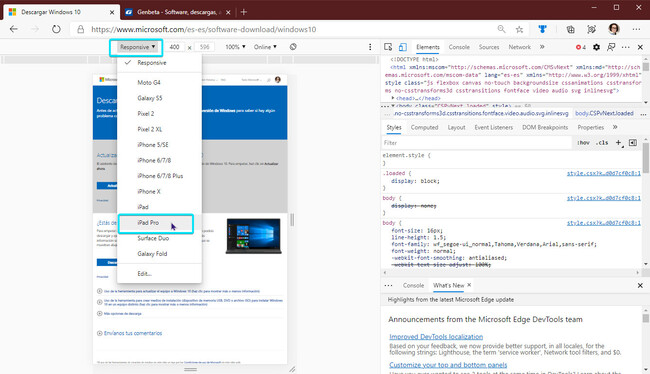Show more Styles pane tabs
Screen dimensions: 650x374
[615, 127]
